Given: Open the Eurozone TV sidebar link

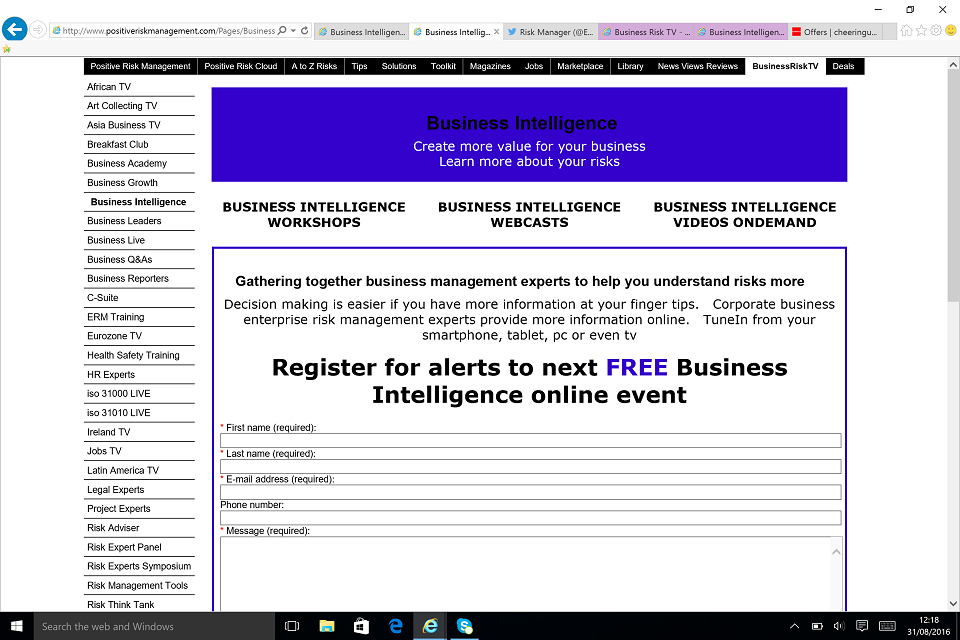Looking at the screenshot, I should coord(114,336).
